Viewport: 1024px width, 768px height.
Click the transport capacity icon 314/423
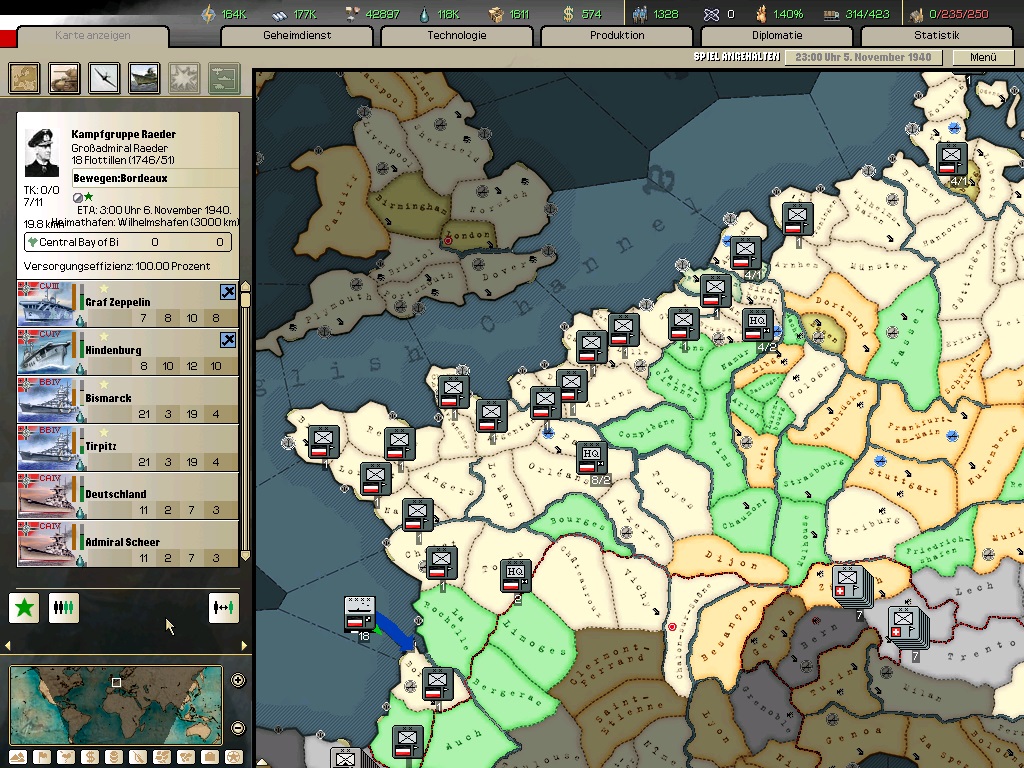pyautogui.click(x=831, y=14)
